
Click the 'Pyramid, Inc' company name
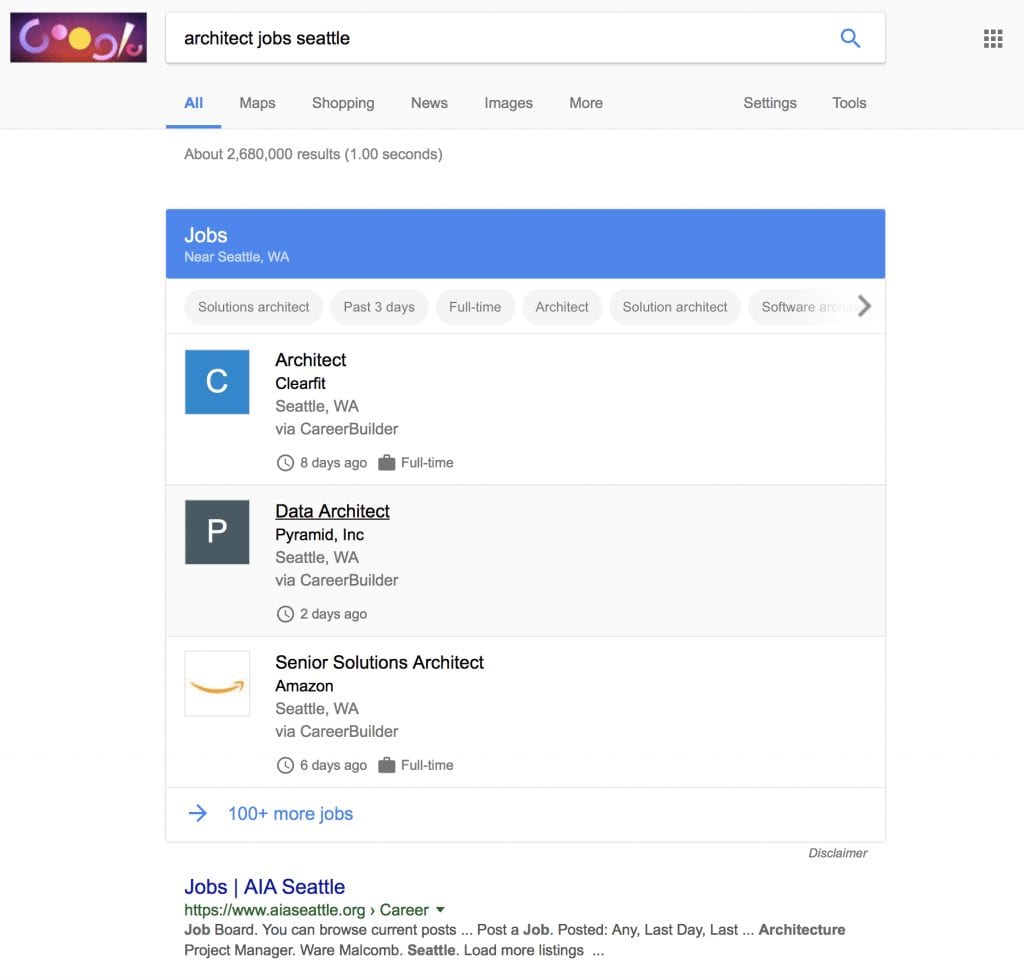tap(319, 535)
